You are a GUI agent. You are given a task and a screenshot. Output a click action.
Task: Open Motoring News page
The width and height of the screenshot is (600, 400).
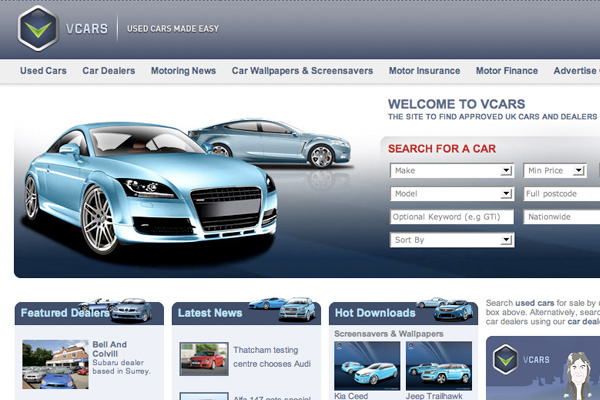pyautogui.click(x=183, y=71)
